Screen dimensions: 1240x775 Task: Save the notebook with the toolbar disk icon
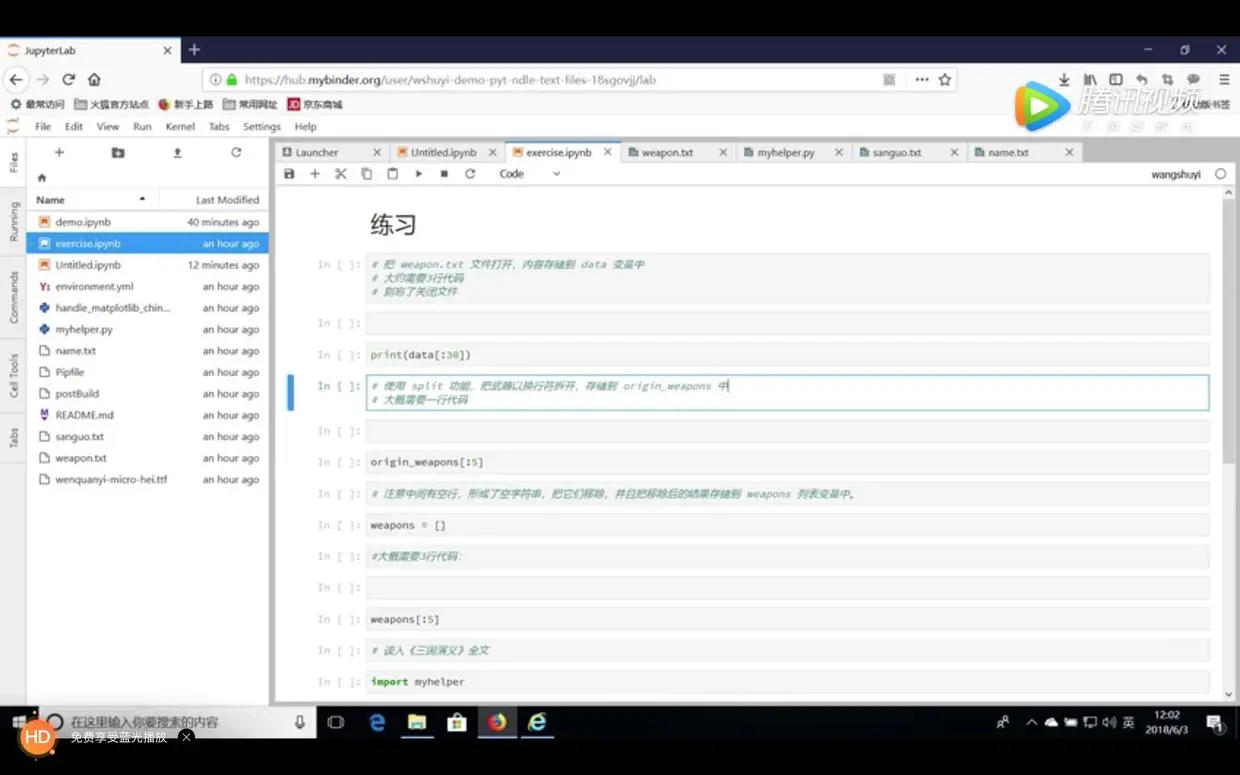tap(289, 174)
